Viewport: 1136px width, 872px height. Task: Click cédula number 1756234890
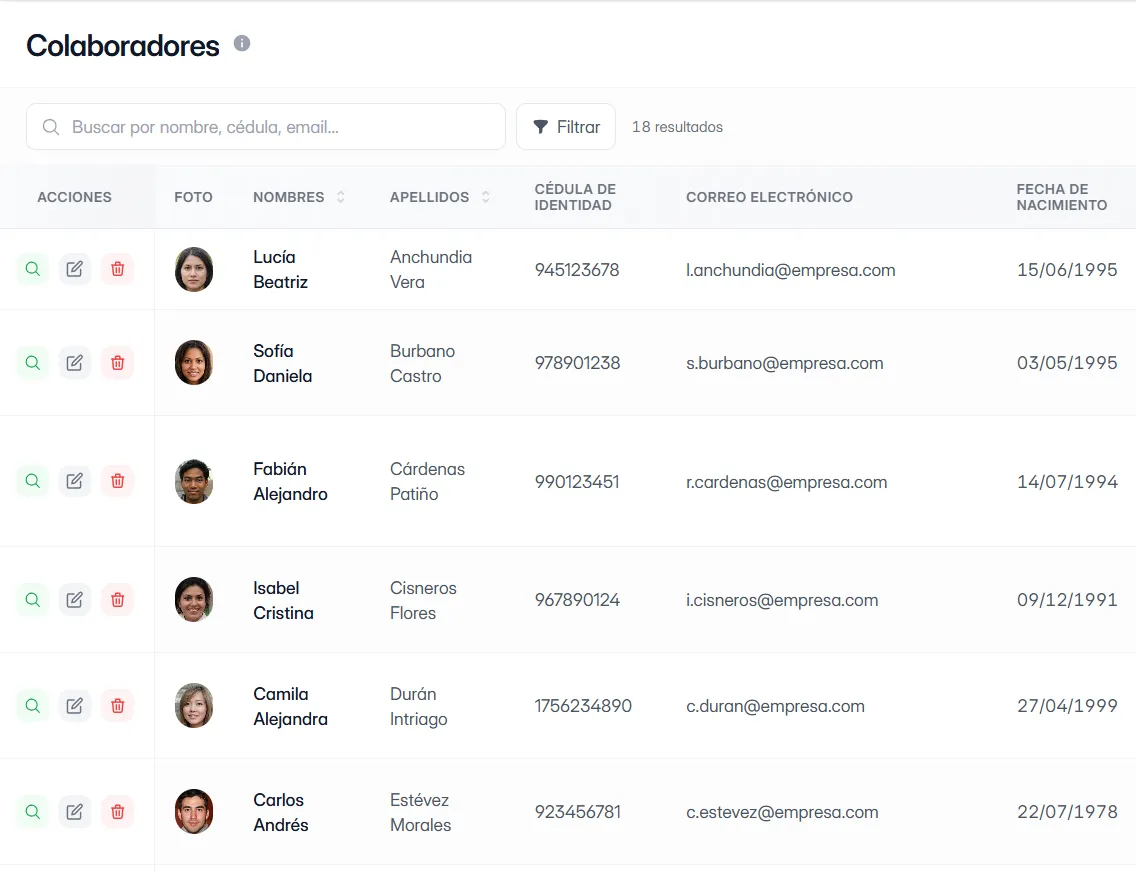coord(583,706)
